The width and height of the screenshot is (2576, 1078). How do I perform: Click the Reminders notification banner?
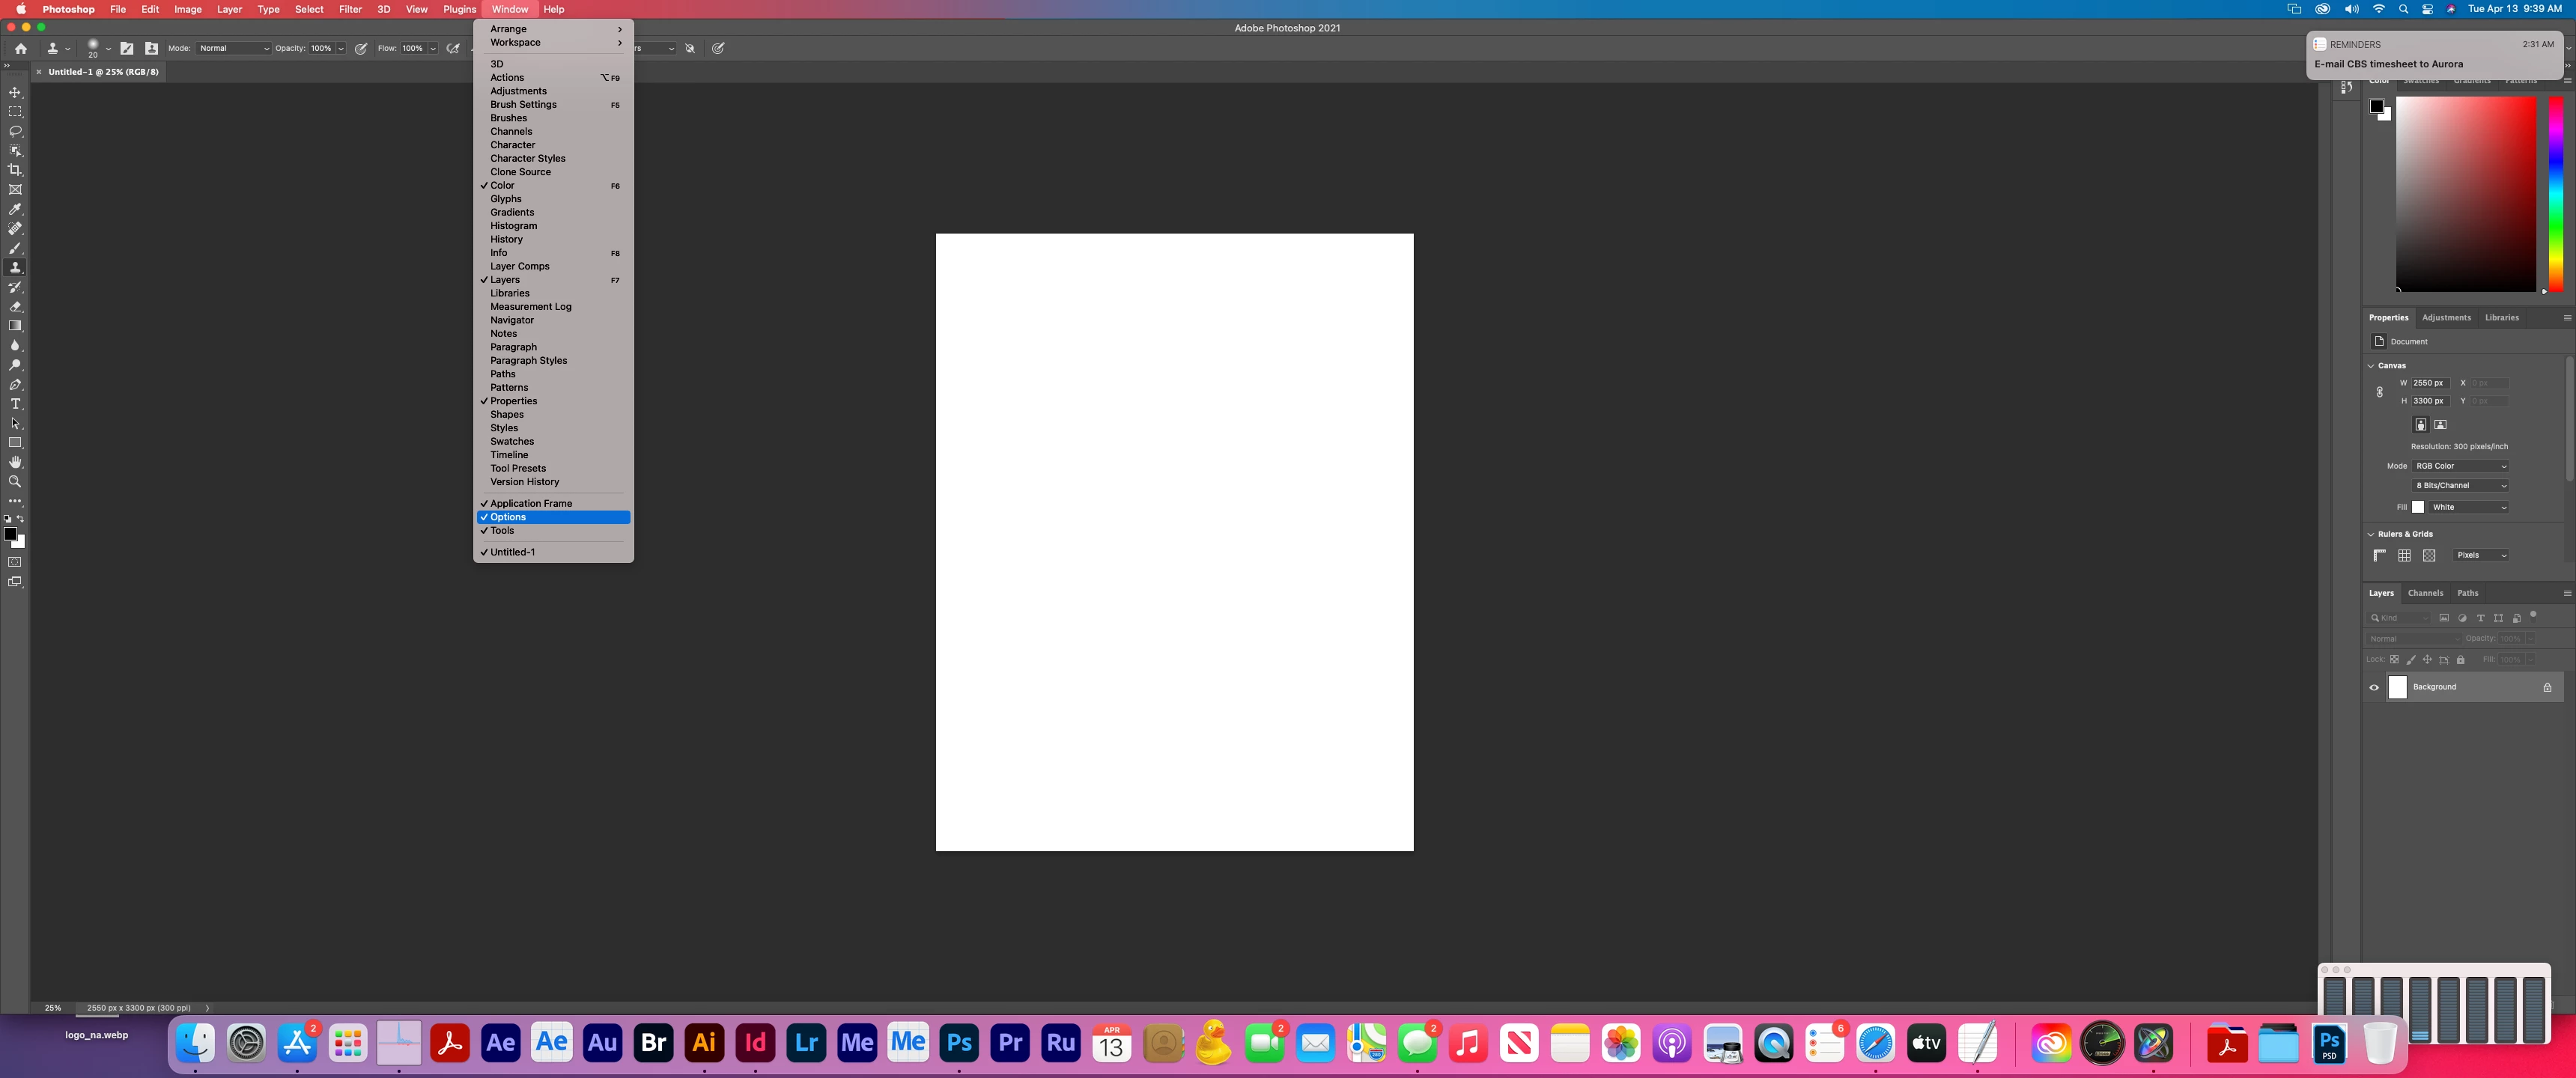coord(2434,55)
